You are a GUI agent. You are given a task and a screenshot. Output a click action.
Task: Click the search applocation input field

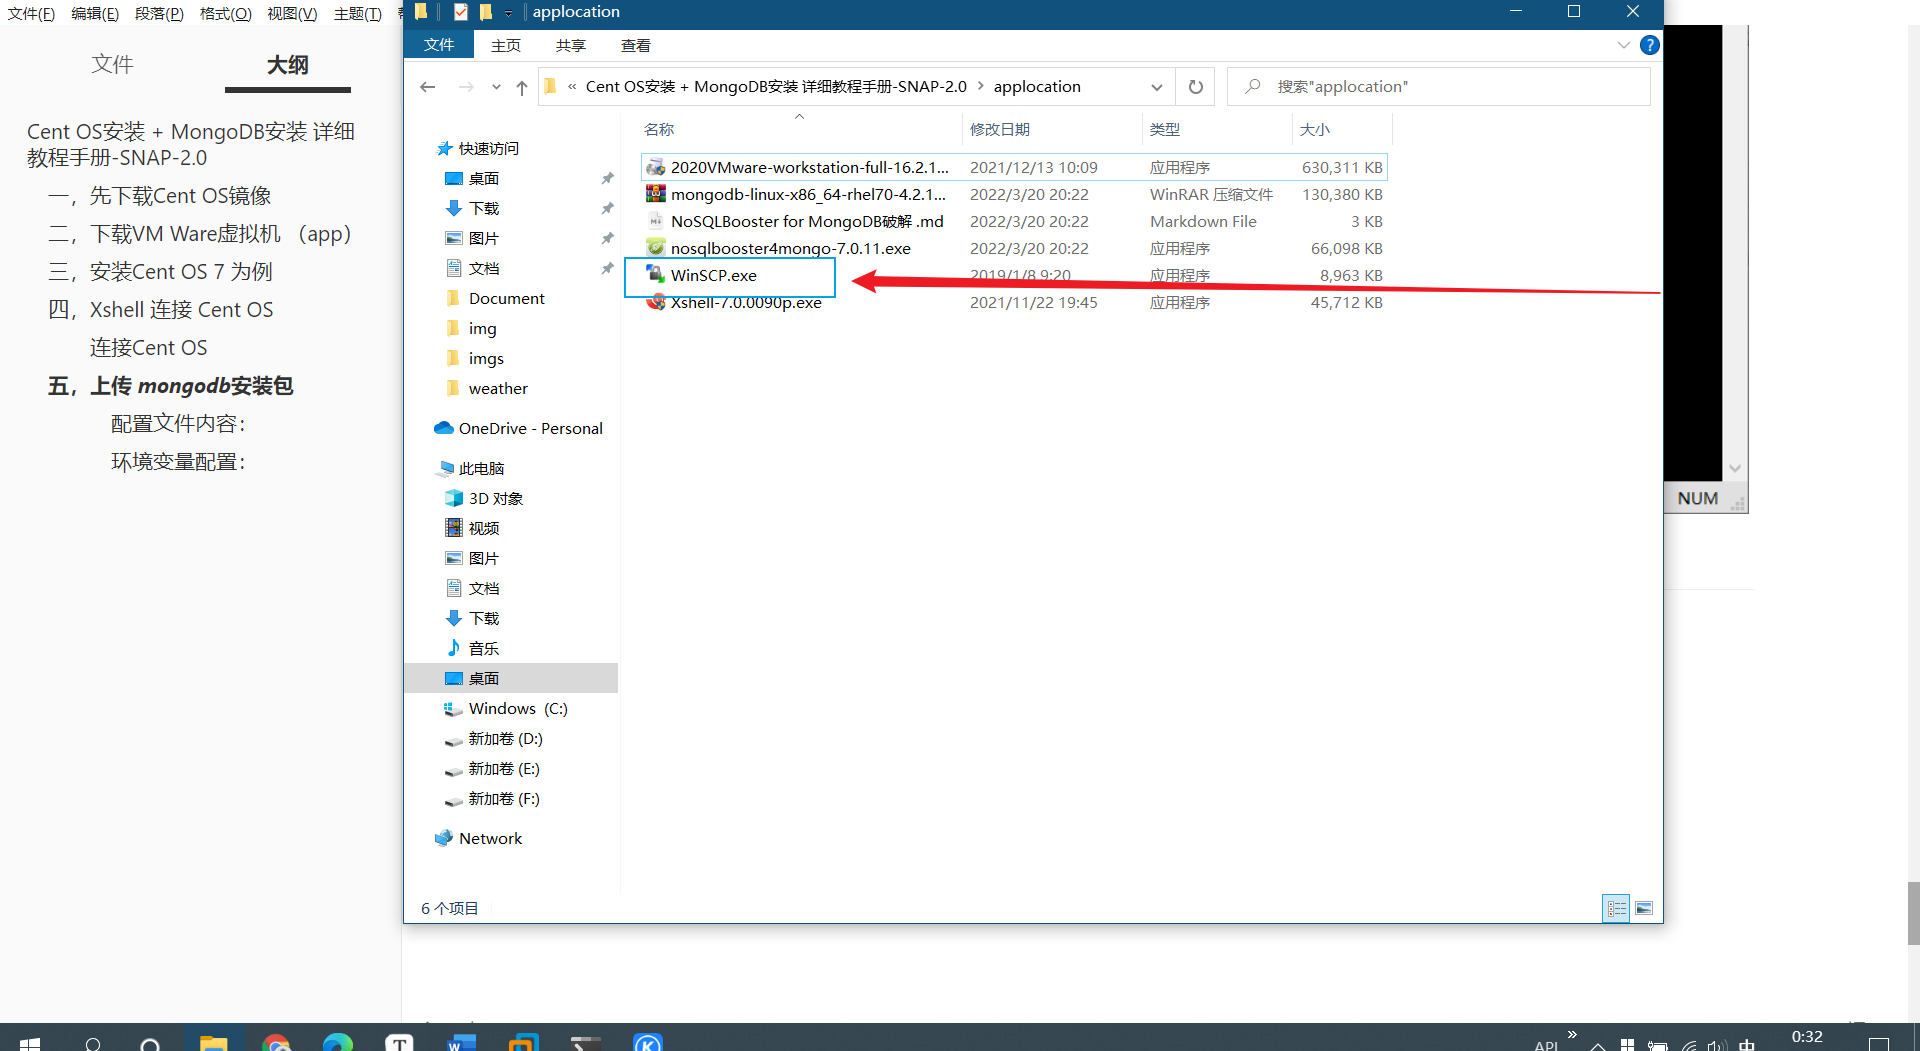click(x=1439, y=87)
